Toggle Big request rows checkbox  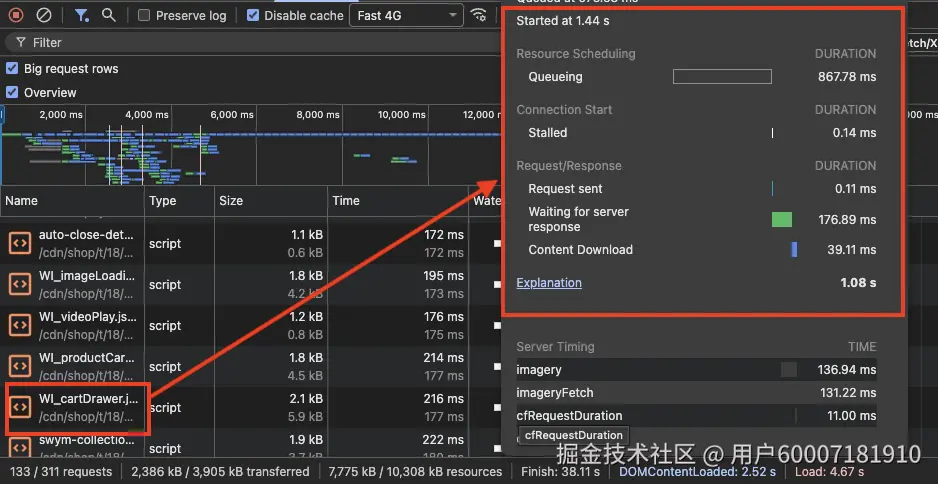click(12, 68)
